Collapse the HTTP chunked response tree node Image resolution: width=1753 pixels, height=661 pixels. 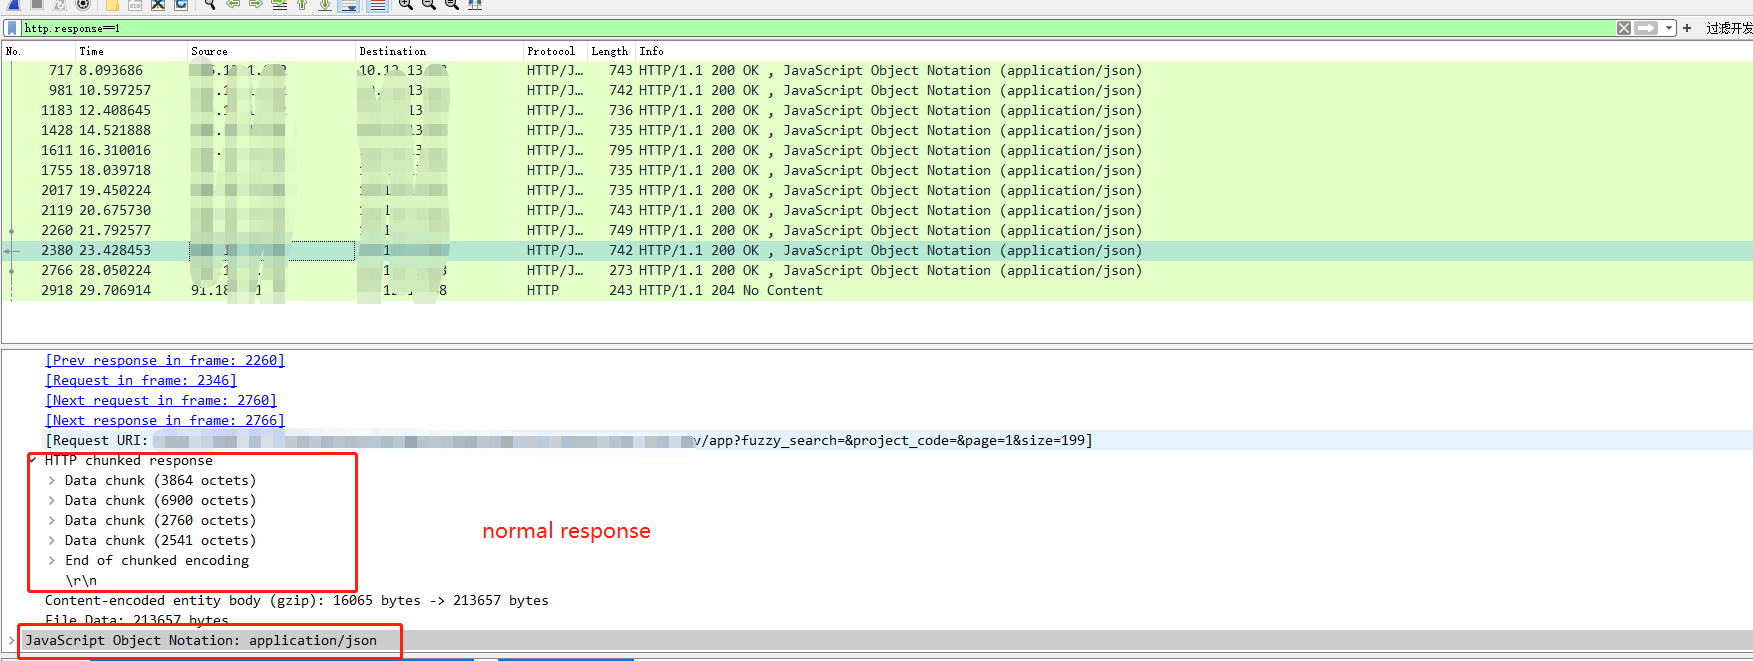click(x=33, y=460)
